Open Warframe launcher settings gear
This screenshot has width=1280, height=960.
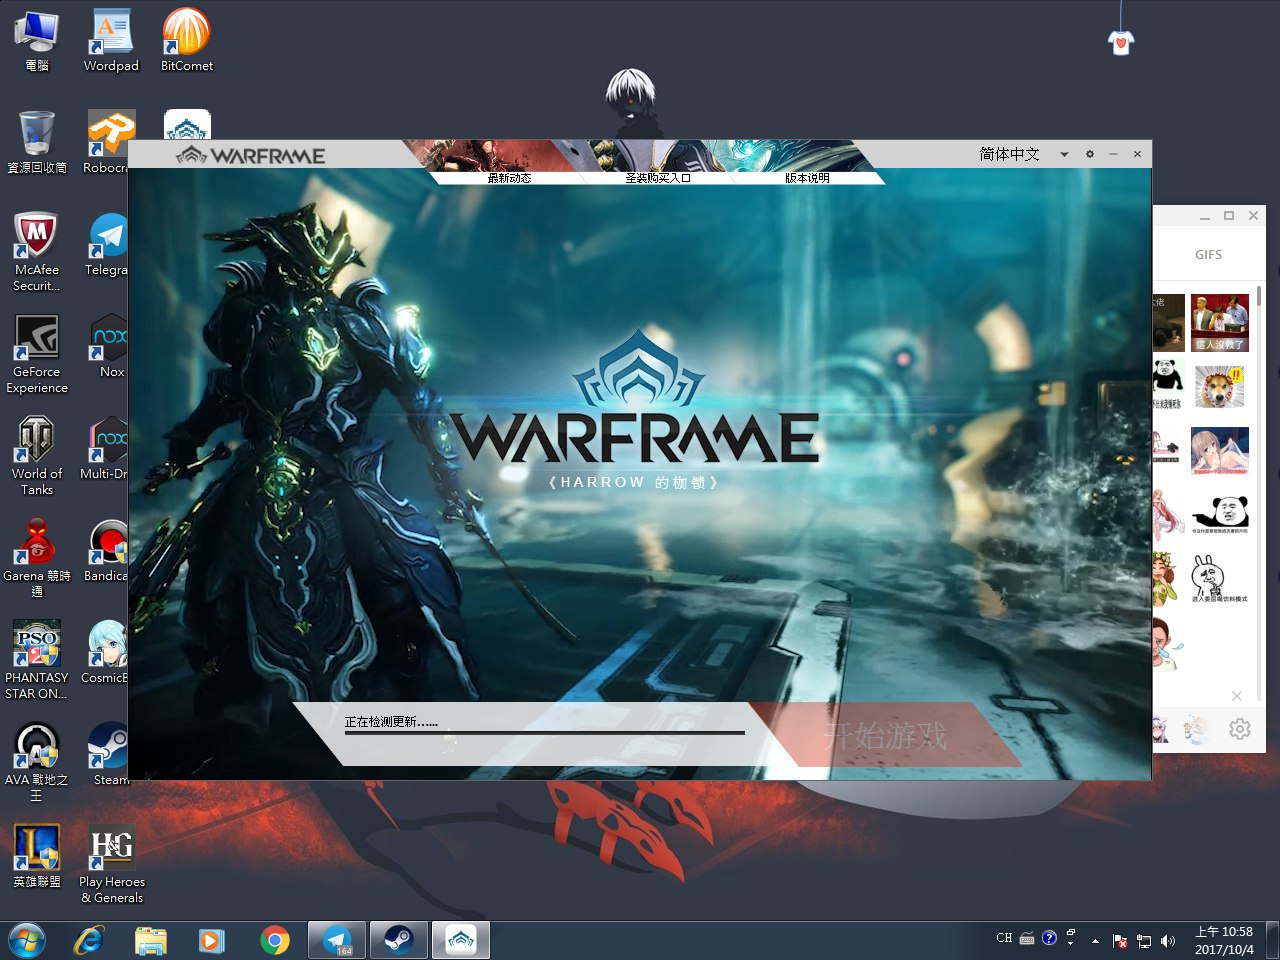click(x=1089, y=154)
